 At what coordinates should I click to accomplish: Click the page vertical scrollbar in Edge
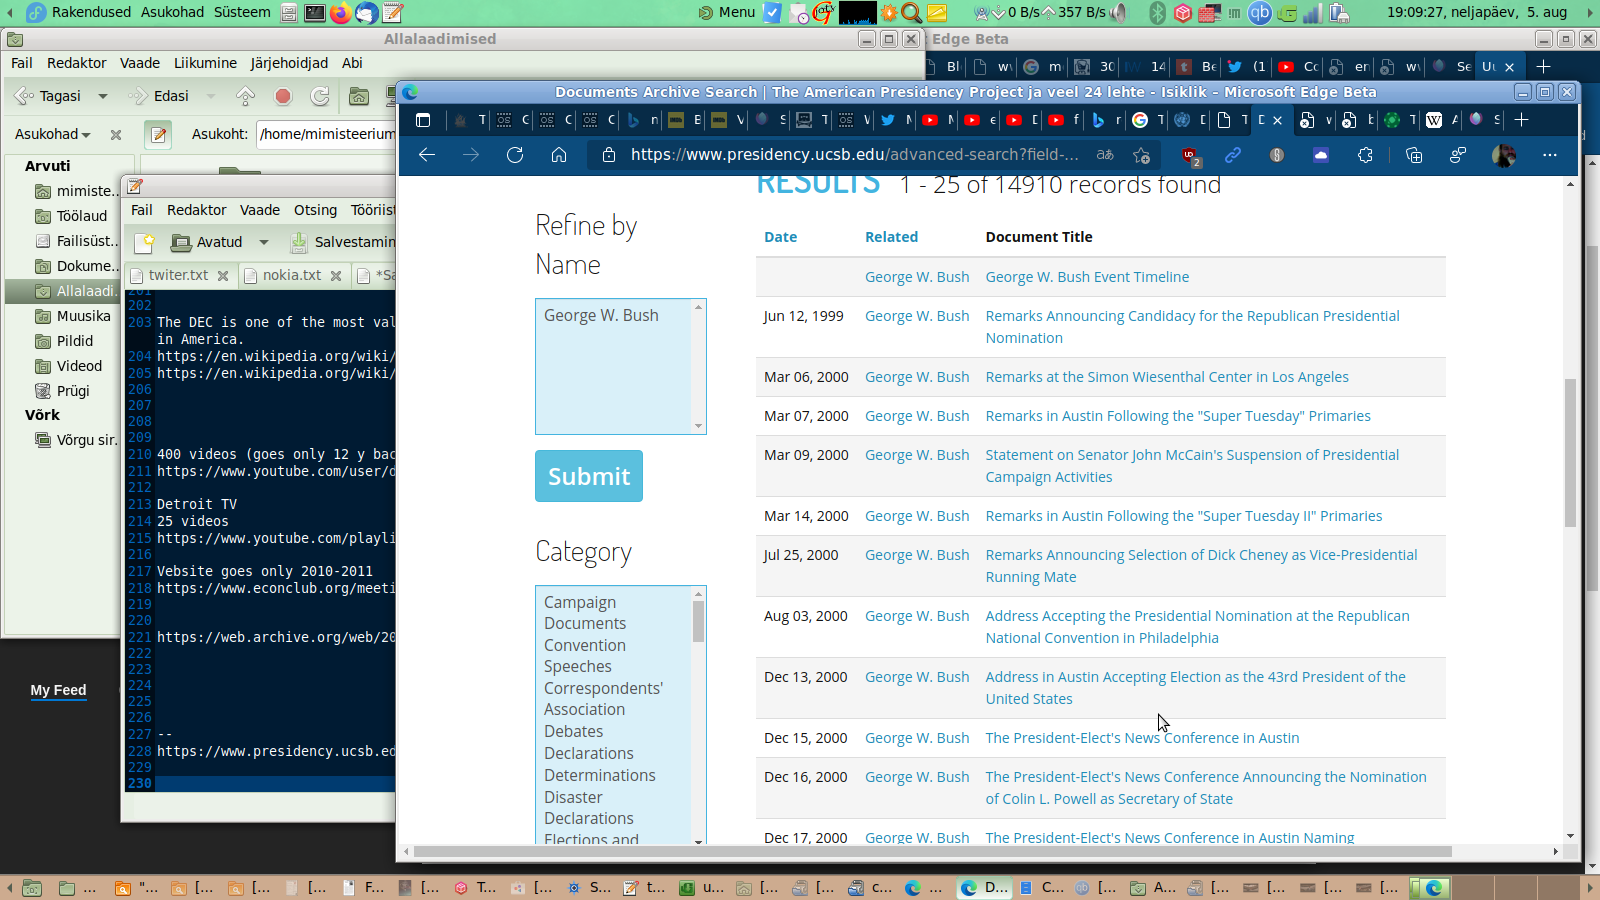point(1570,453)
